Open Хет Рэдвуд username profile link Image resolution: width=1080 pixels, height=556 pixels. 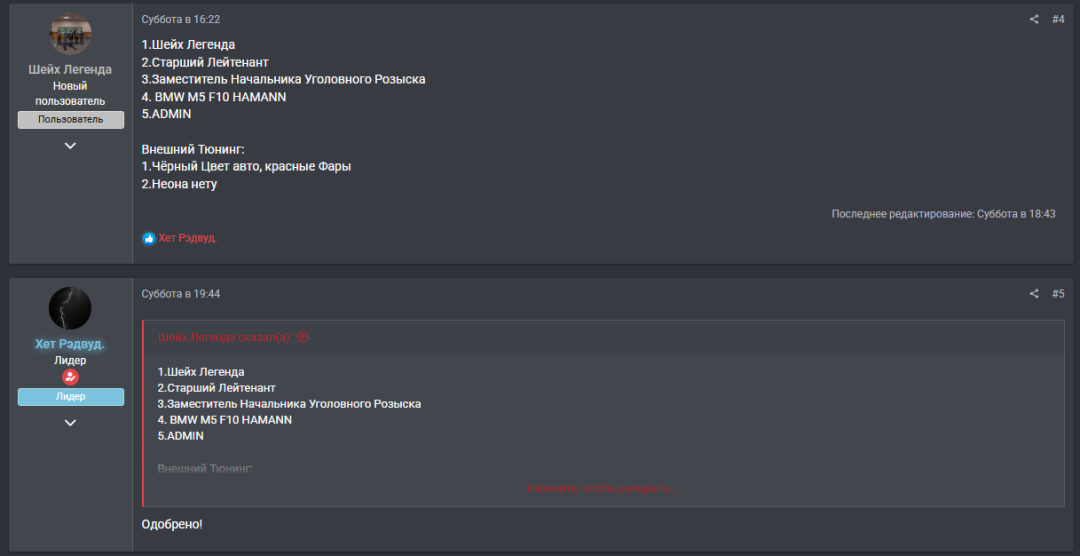point(70,344)
